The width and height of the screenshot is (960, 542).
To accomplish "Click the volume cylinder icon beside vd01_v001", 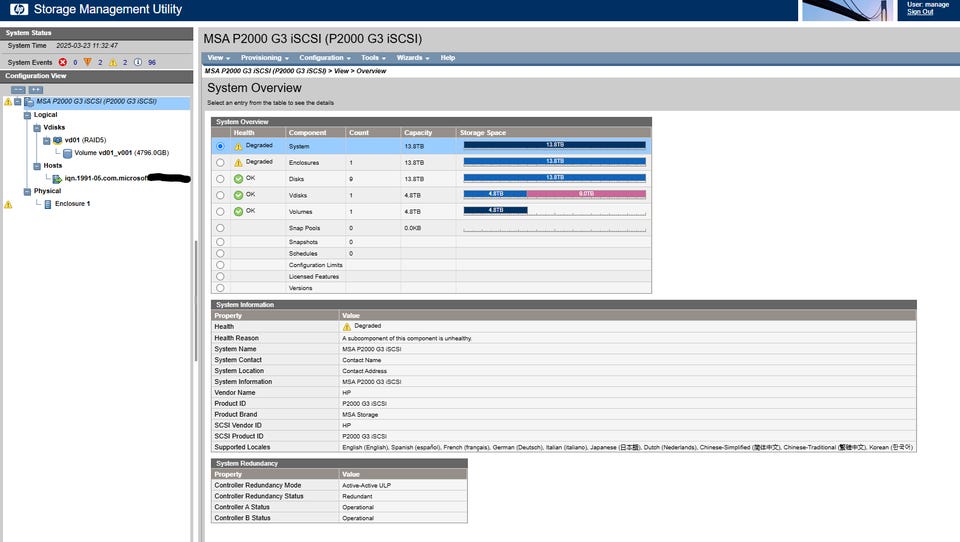I will 67,153.
